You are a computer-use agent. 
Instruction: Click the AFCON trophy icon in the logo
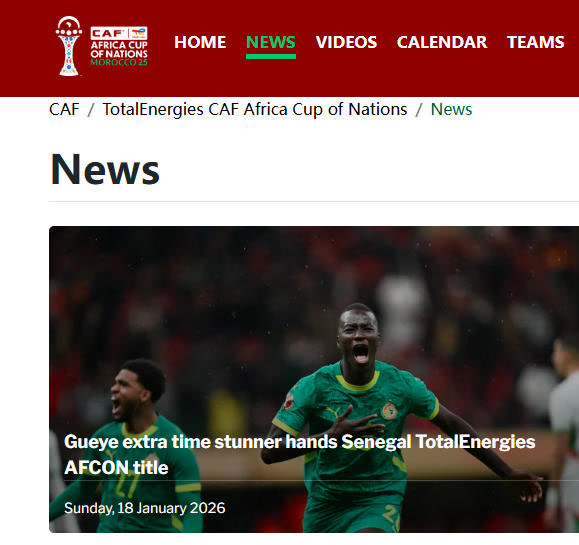coord(69,46)
